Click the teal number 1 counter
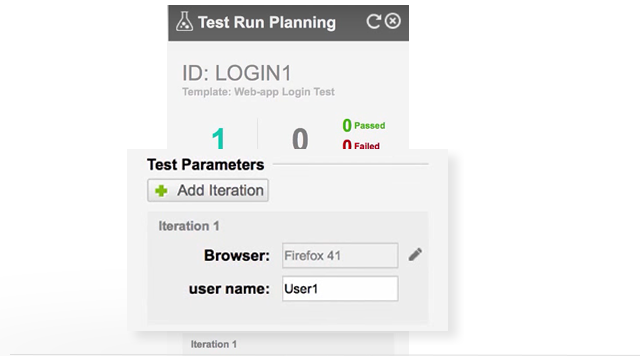The image size is (640, 360). (219, 138)
